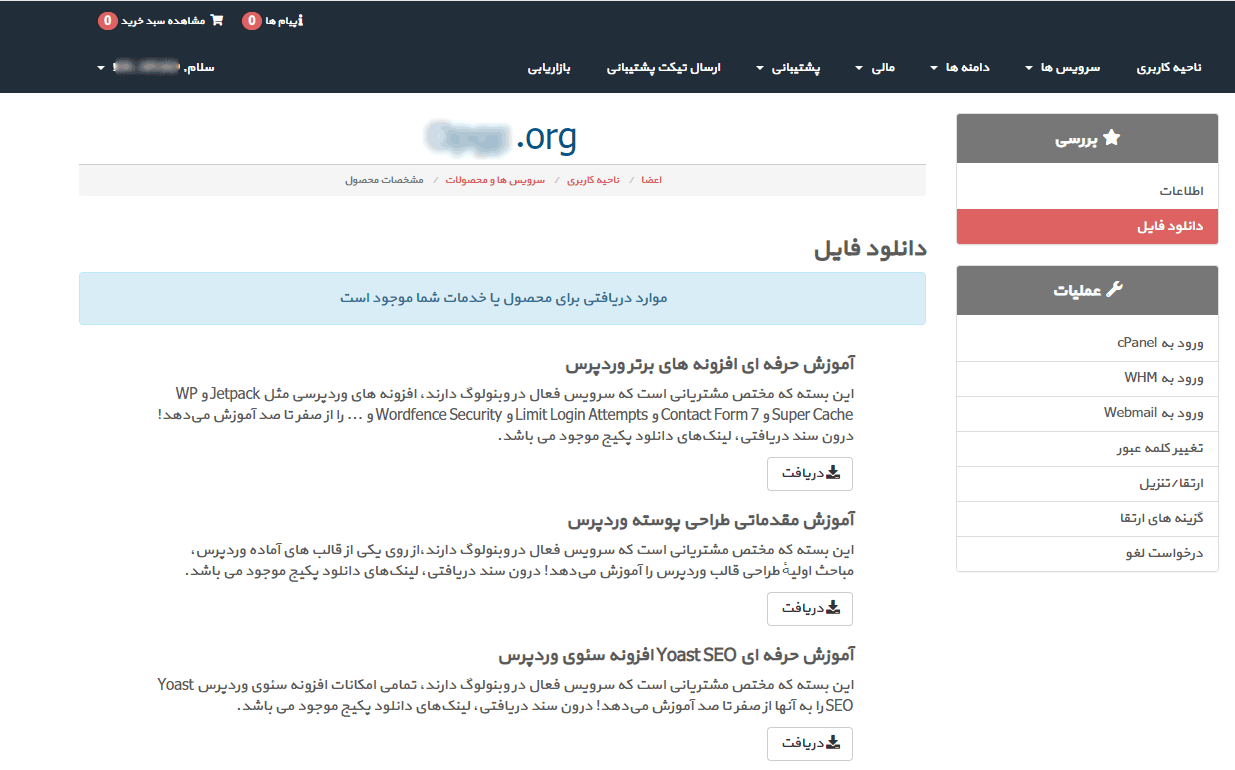Image resolution: width=1235 pixels, height=770 pixels.
Task: Open بازاریابی menu item
Action: coord(549,68)
